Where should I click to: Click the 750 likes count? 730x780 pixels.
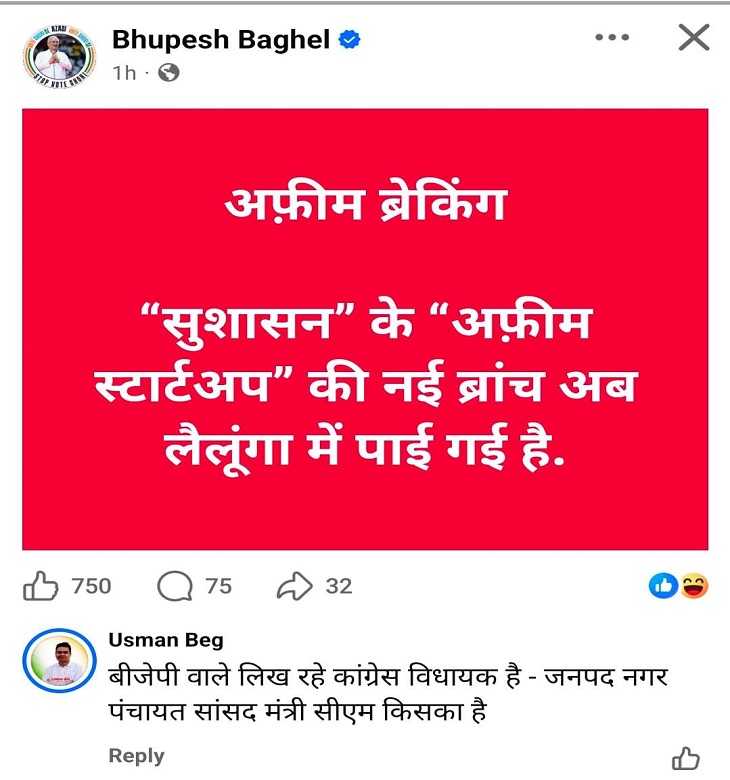(x=91, y=586)
